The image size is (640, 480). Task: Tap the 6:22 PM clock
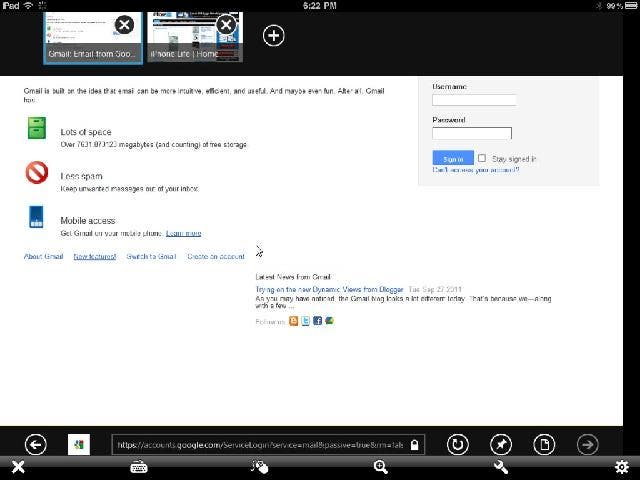coord(320,6)
